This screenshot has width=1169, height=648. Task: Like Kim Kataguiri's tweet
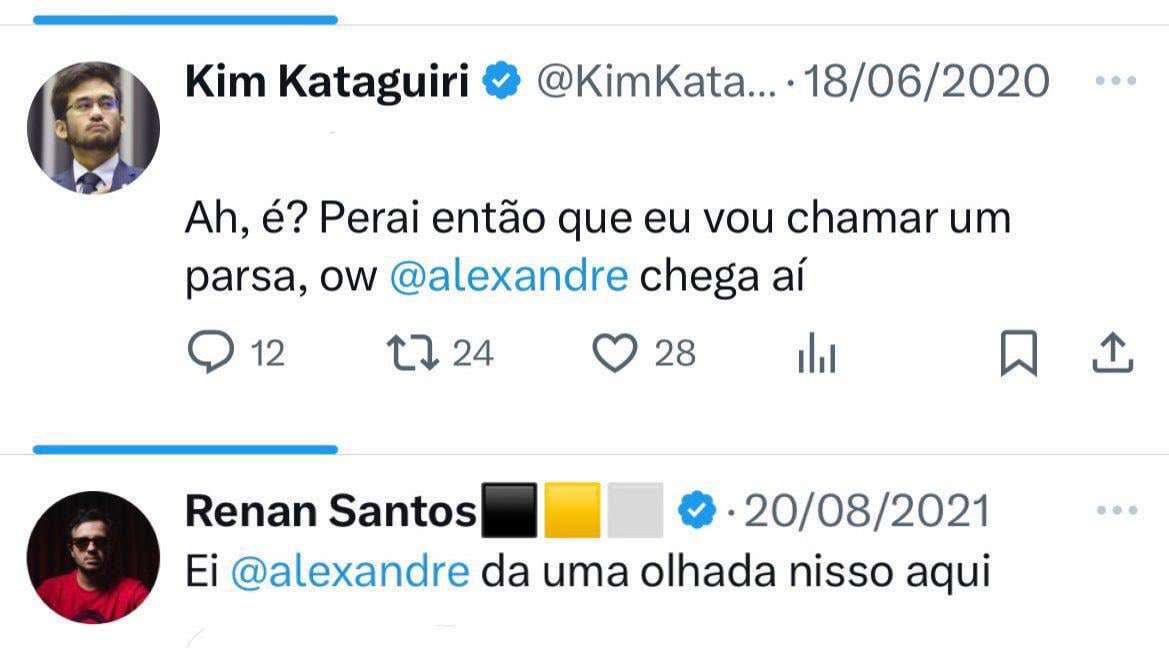(615, 354)
